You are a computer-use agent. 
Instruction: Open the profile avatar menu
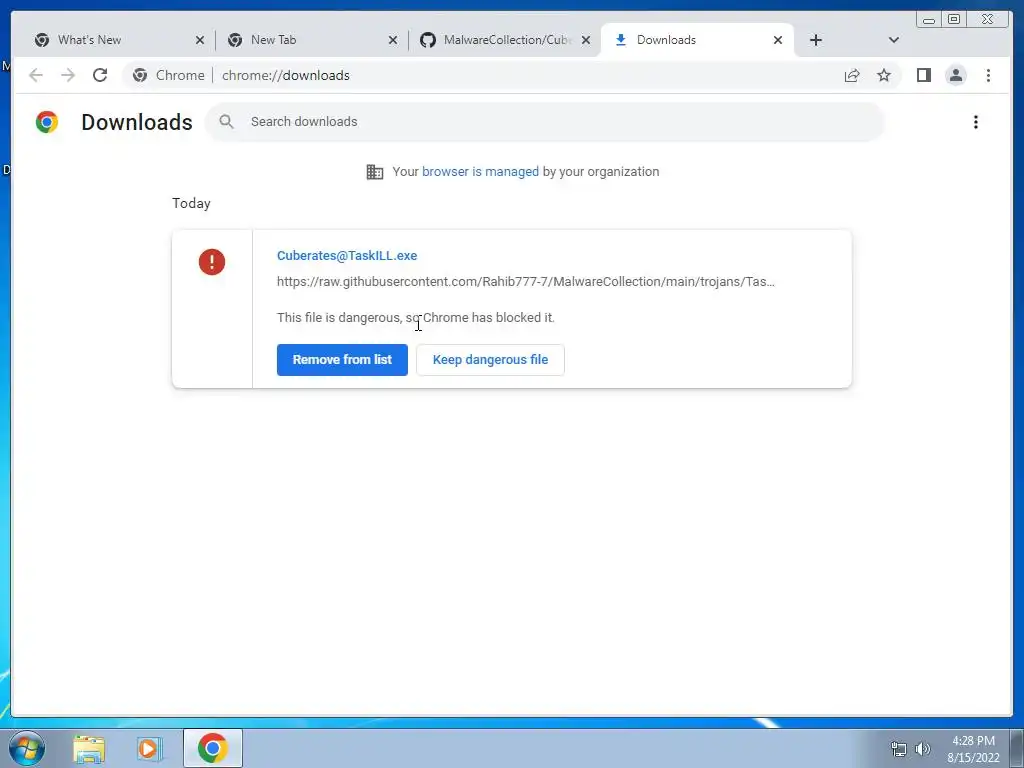point(955,76)
